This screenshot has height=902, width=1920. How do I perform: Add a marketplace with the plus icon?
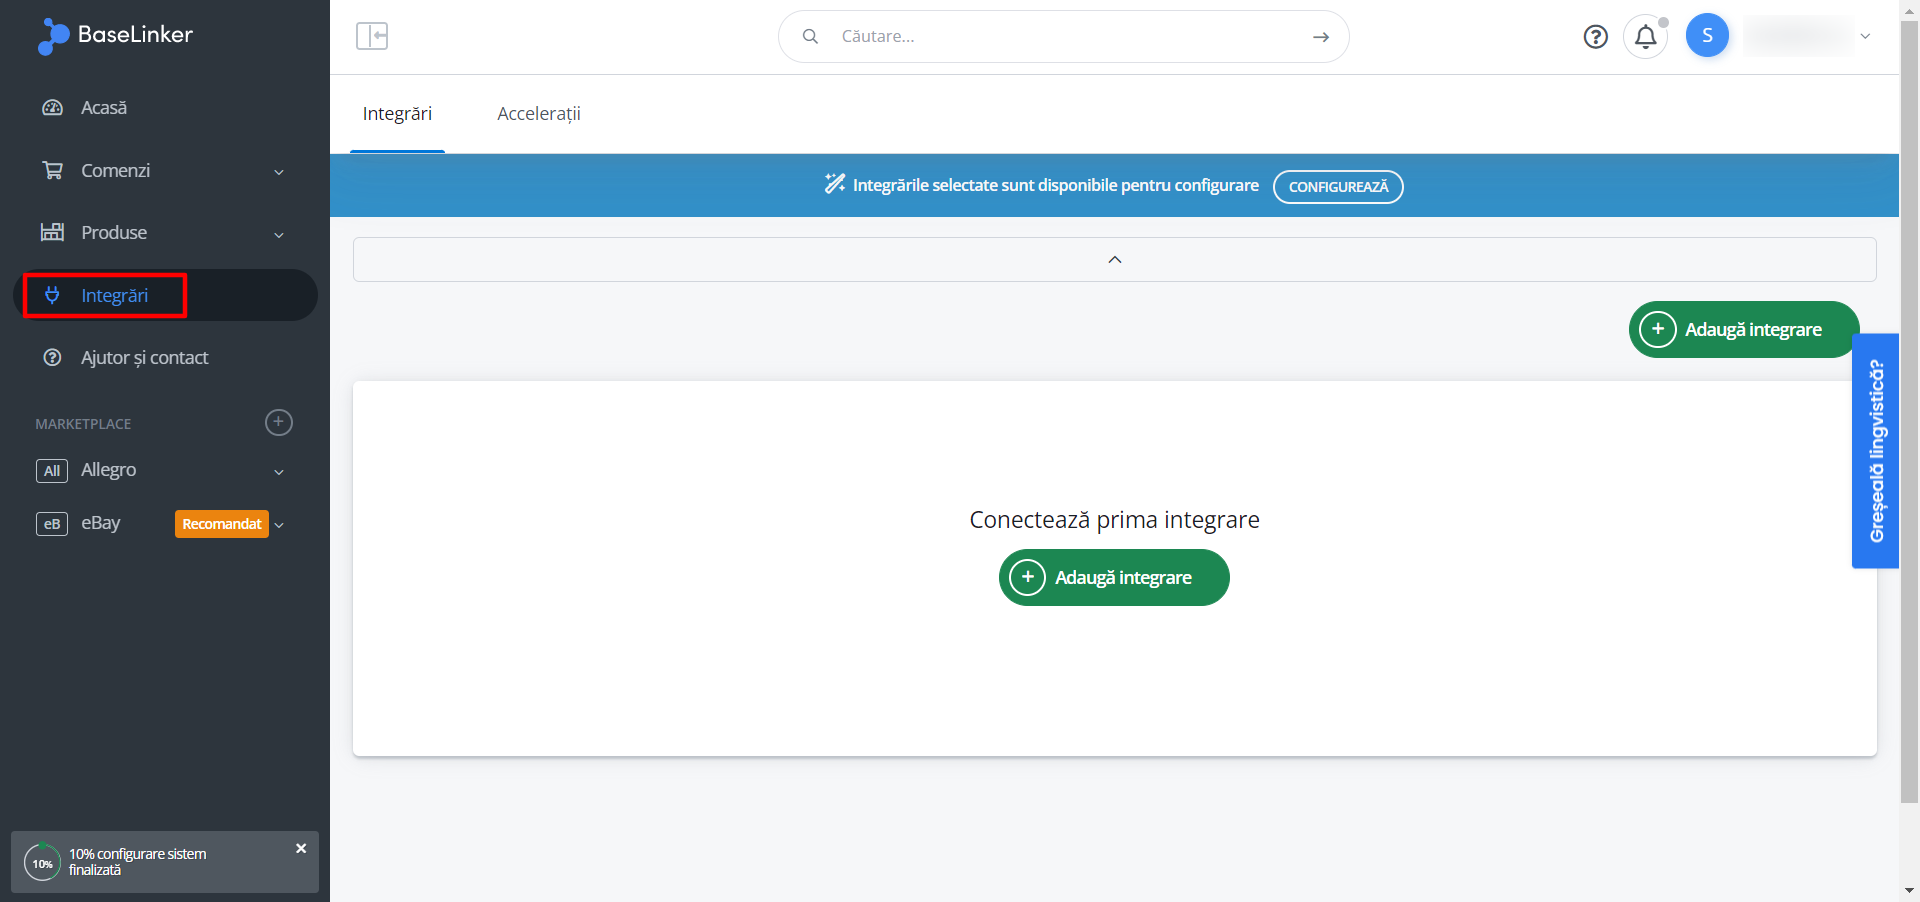(x=279, y=423)
